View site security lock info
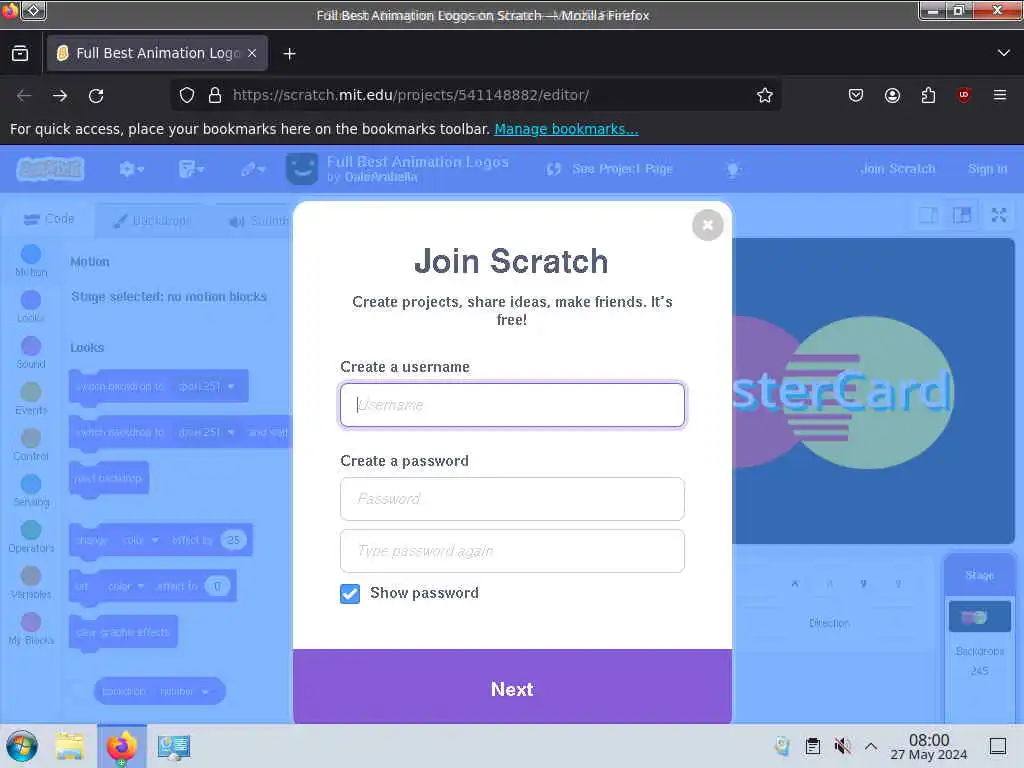The height and width of the screenshot is (768, 1024). (215, 95)
